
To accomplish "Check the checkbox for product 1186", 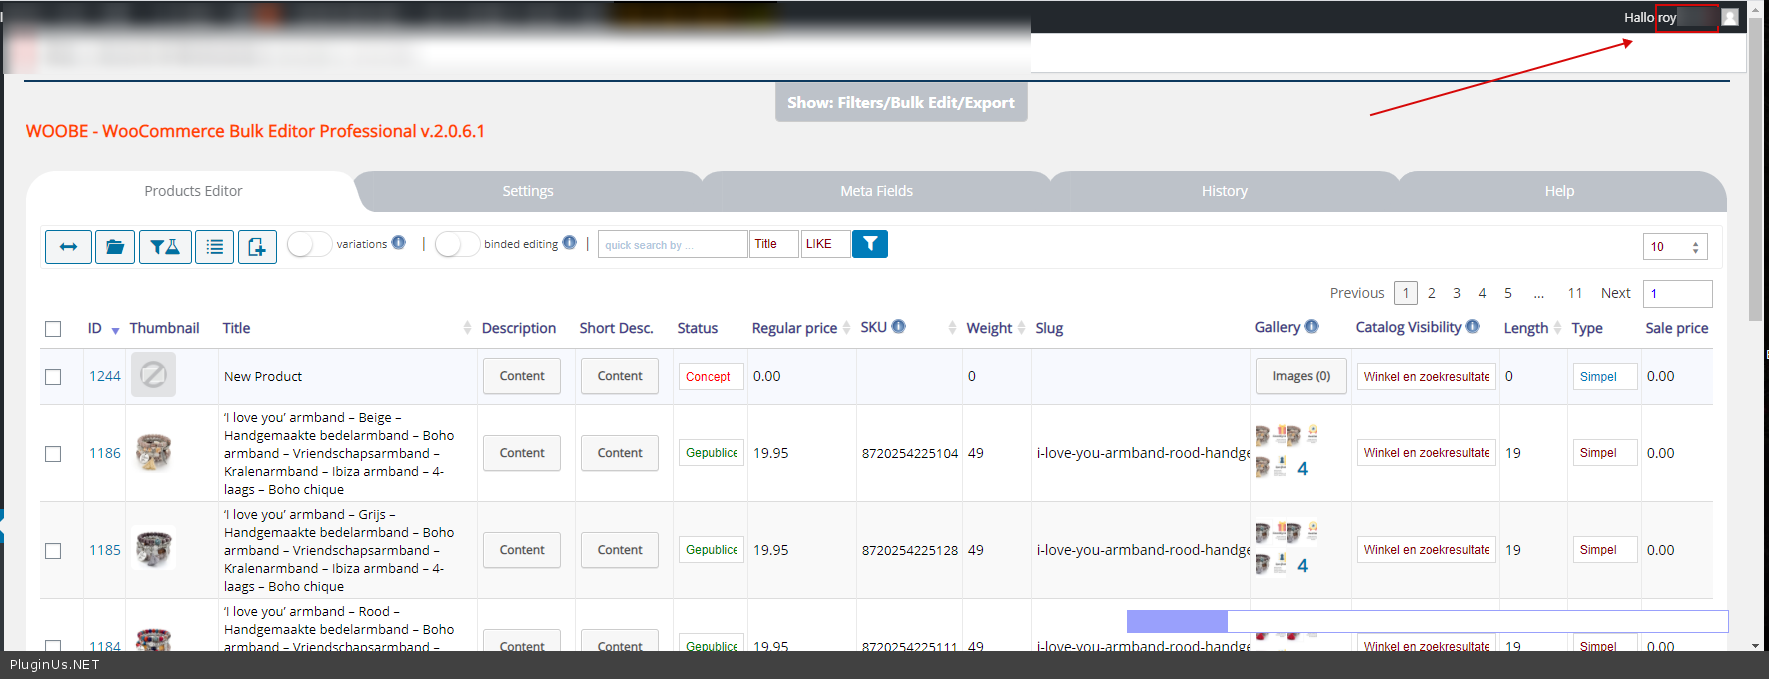I will coord(53,454).
